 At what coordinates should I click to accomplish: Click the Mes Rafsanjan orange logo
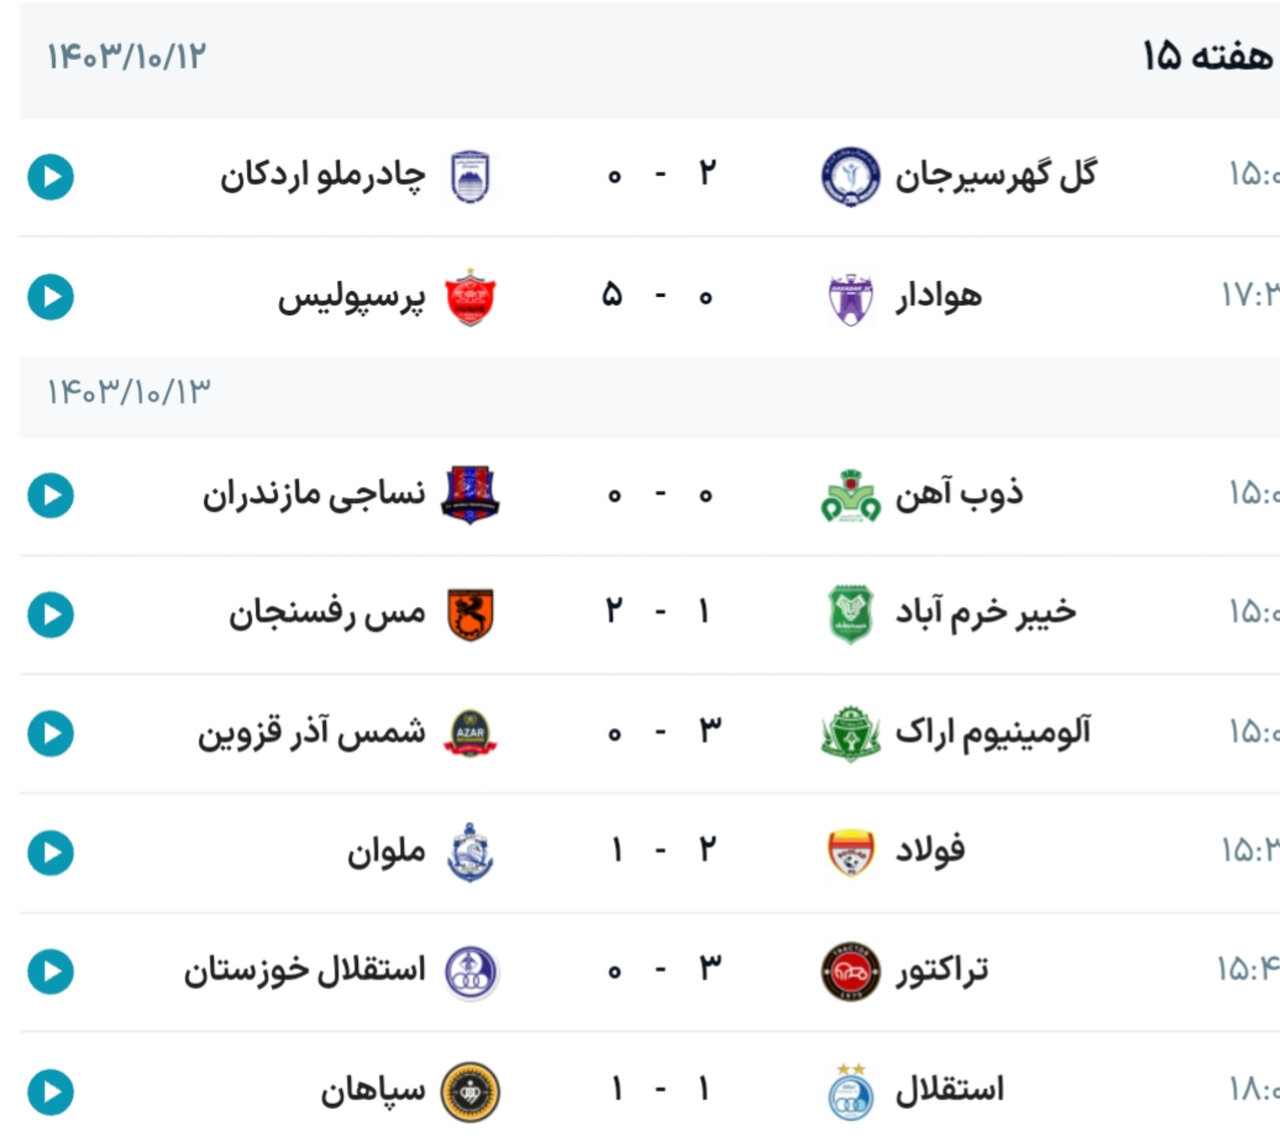469,614
